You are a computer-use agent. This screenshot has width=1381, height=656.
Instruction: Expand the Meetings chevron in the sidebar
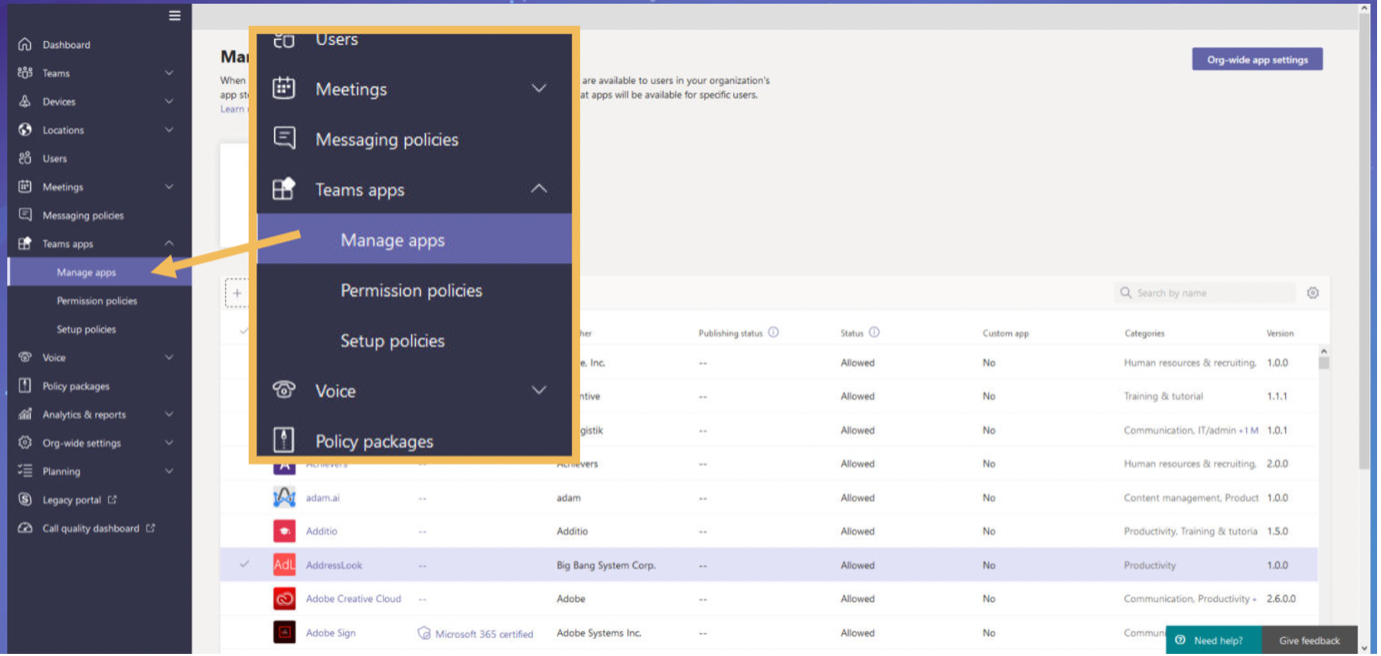tap(169, 187)
